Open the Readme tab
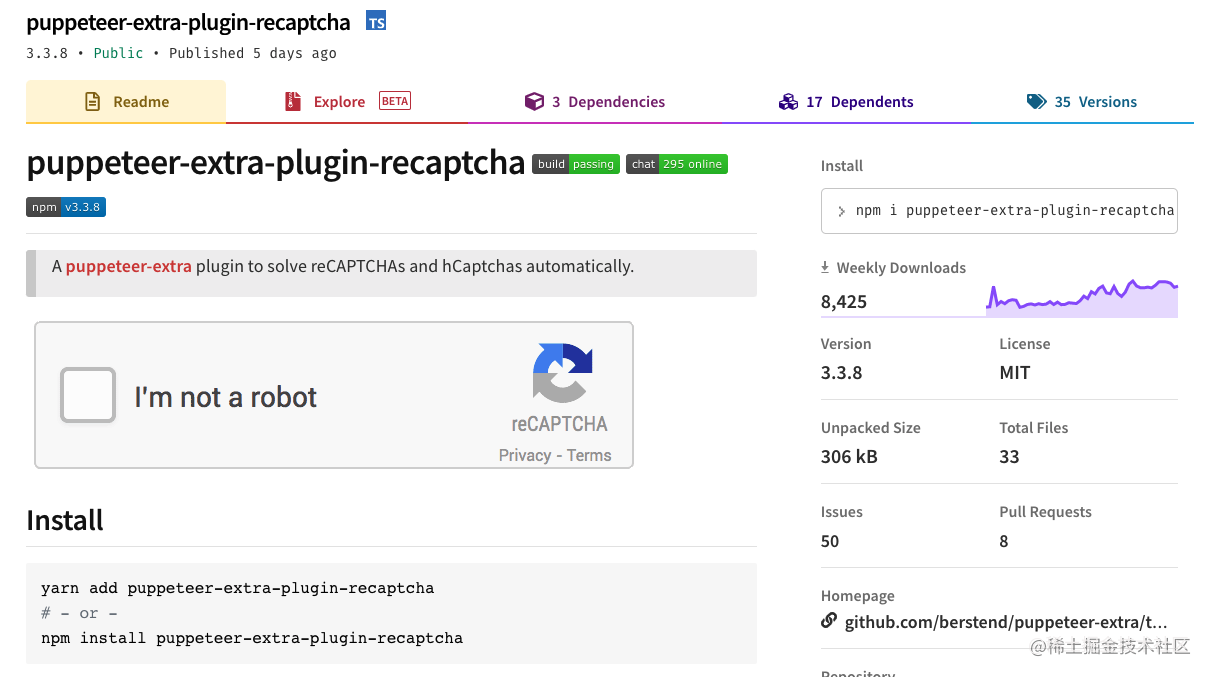This screenshot has width=1211, height=677. point(126,101)
